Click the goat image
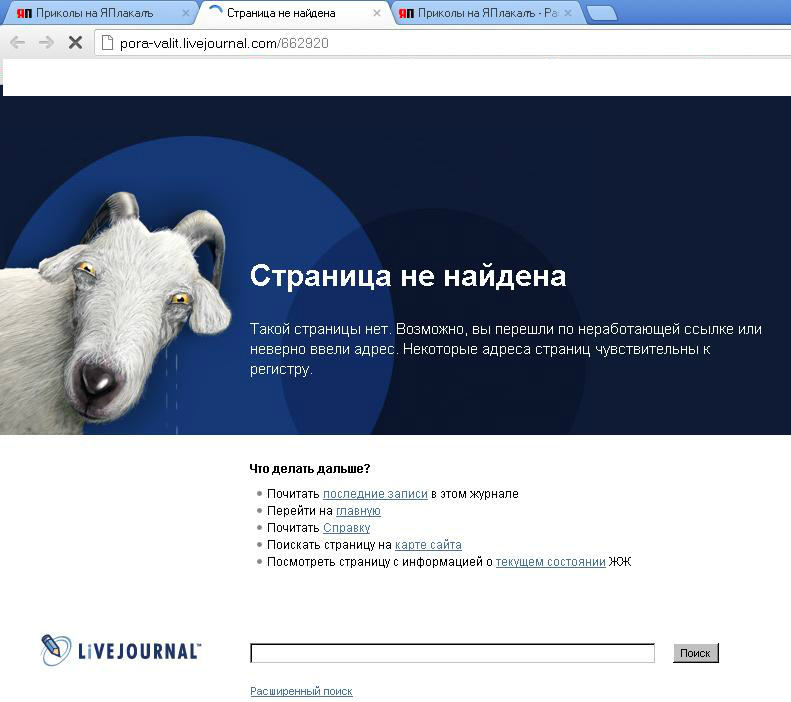This screenshot has width=791, height=702. coord(114,313)
